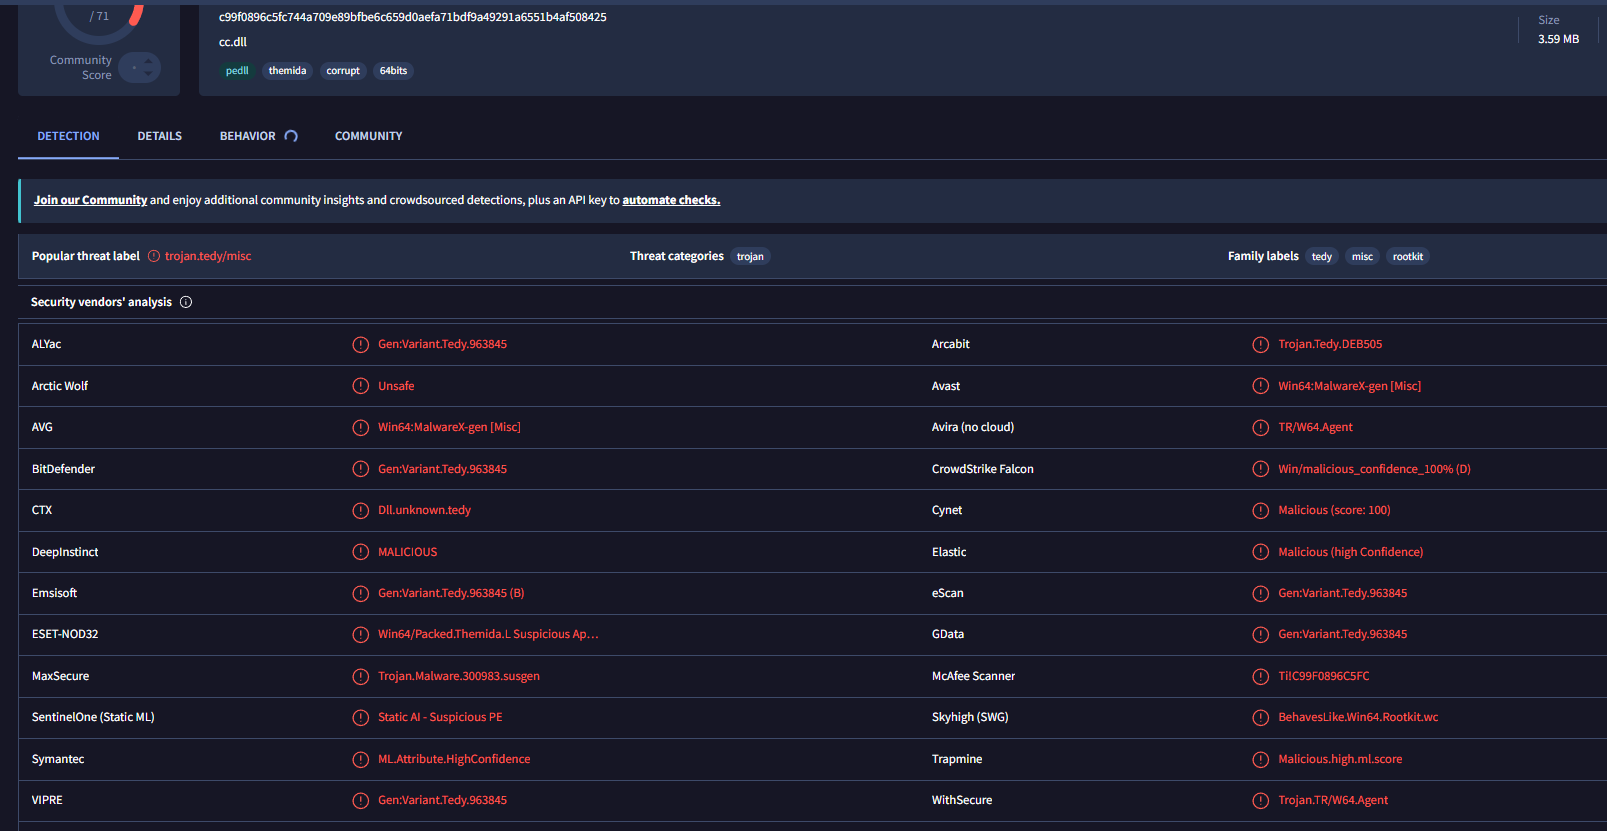Click the Unsafe result for Arctic Wolf
This screenshot has width=1607, height=831.
point(396,386)
